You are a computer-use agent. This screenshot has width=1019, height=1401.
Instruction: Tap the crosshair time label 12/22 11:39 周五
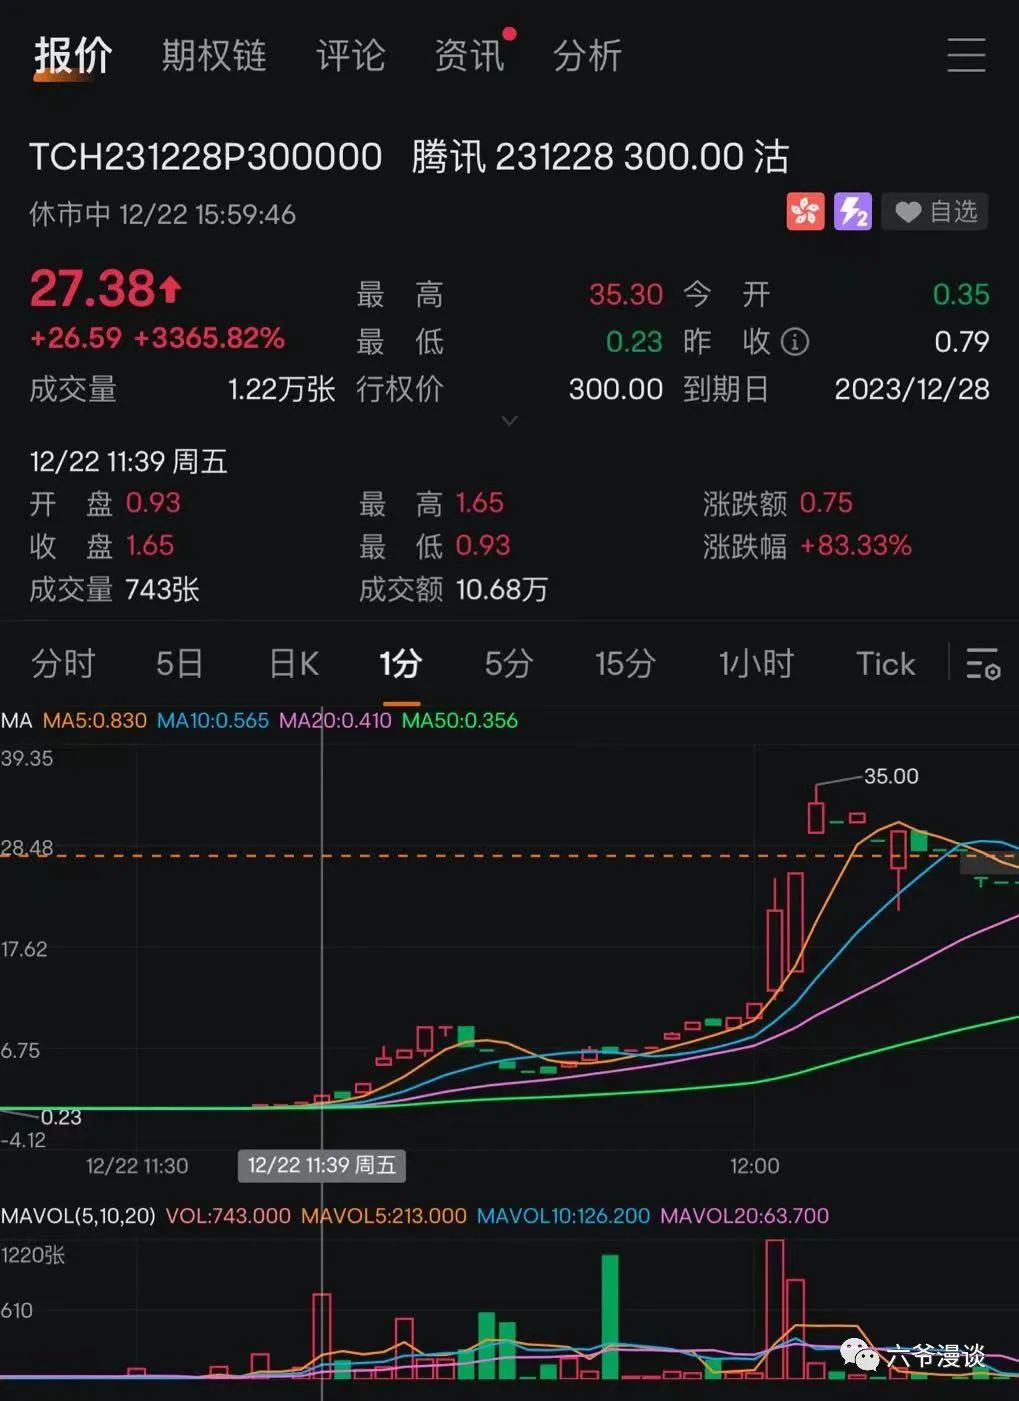[x=322, y=1165]
